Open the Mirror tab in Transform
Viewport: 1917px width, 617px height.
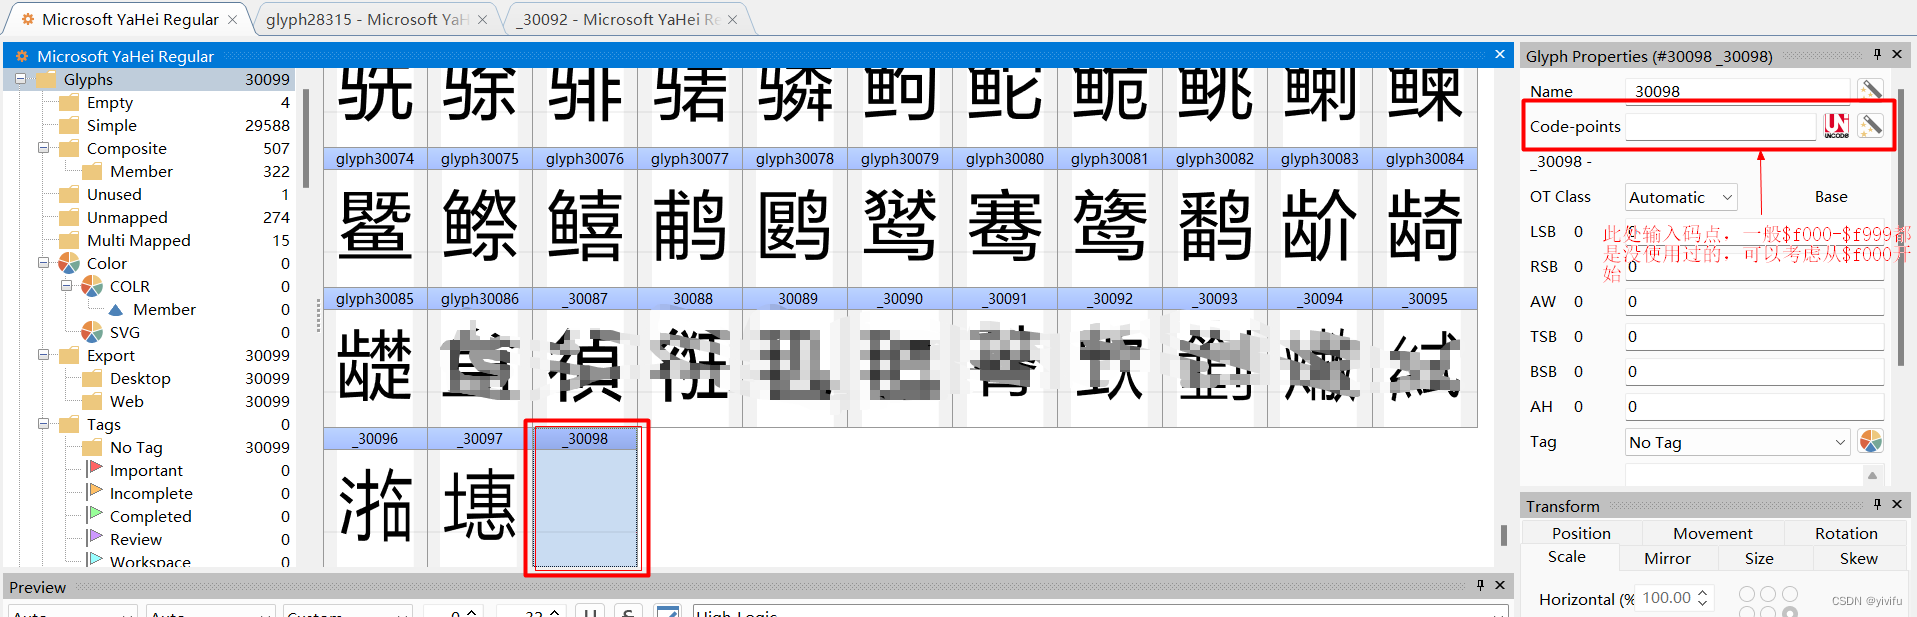(x=1668, y=558)
